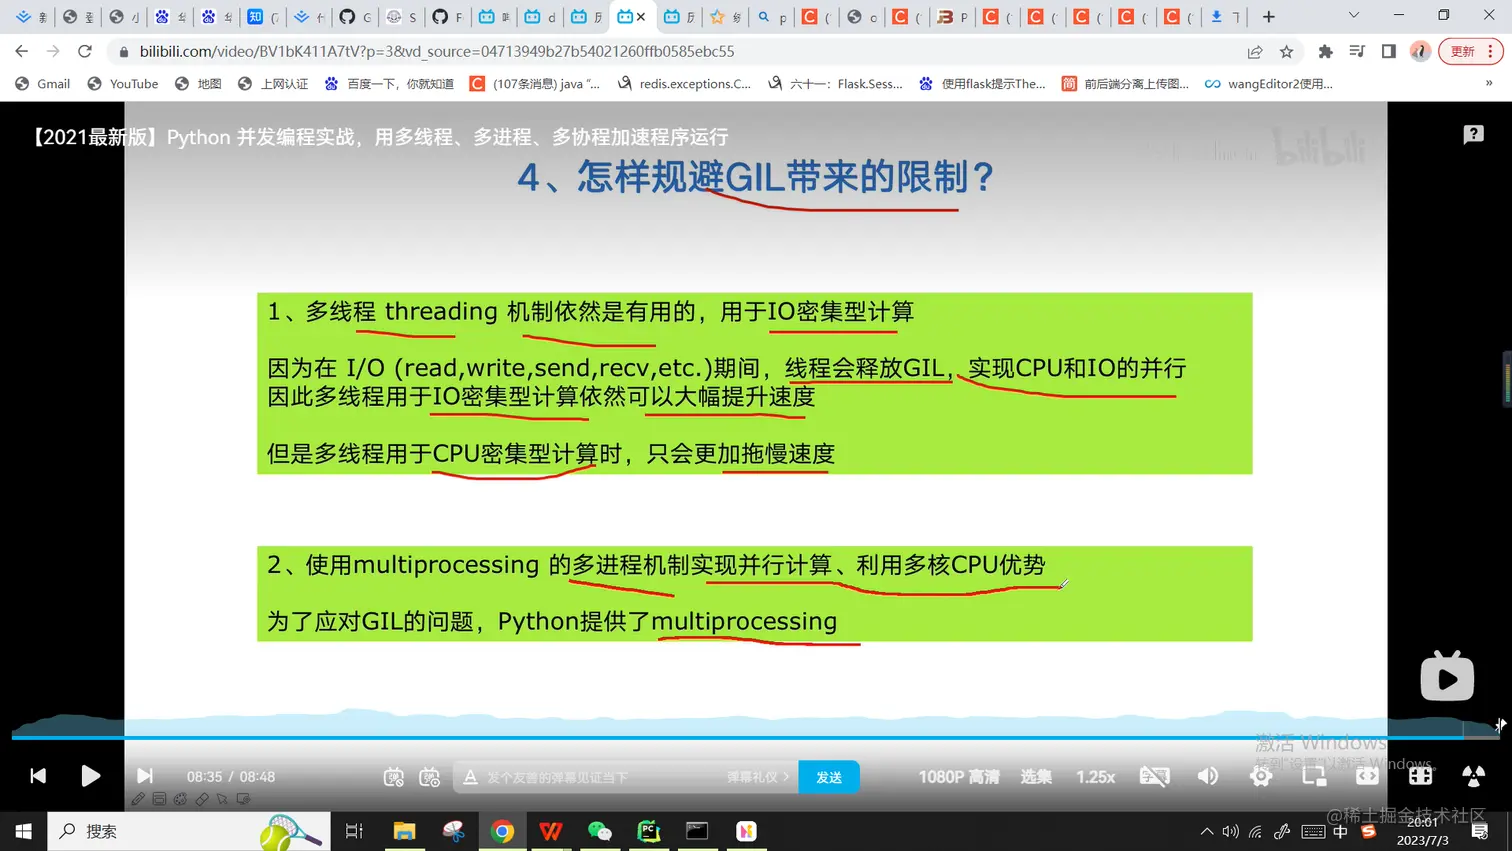Open the player settings gear

pyautogui.click(x=1261, y=776)
